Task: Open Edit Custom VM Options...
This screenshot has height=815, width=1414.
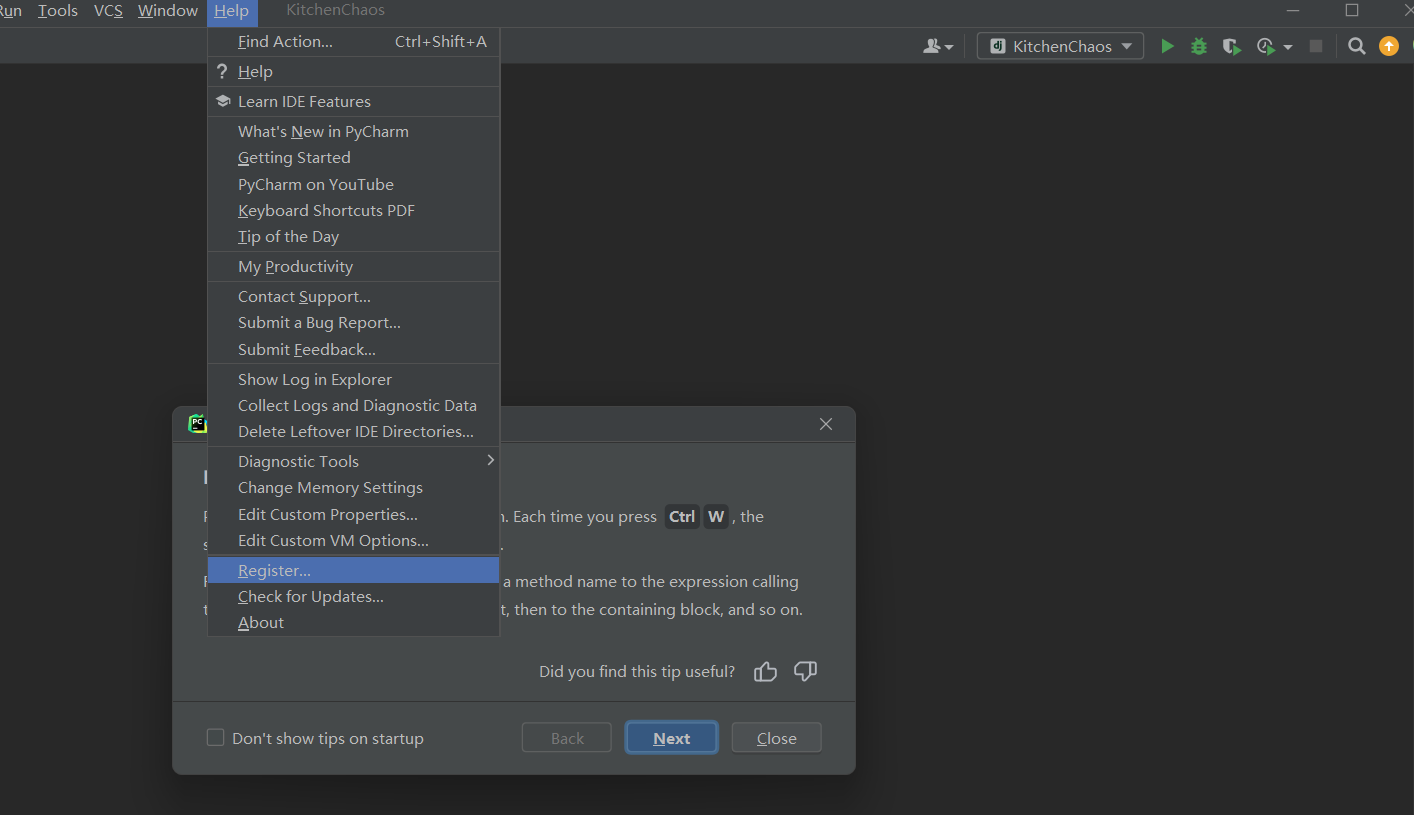Action: 353,541
